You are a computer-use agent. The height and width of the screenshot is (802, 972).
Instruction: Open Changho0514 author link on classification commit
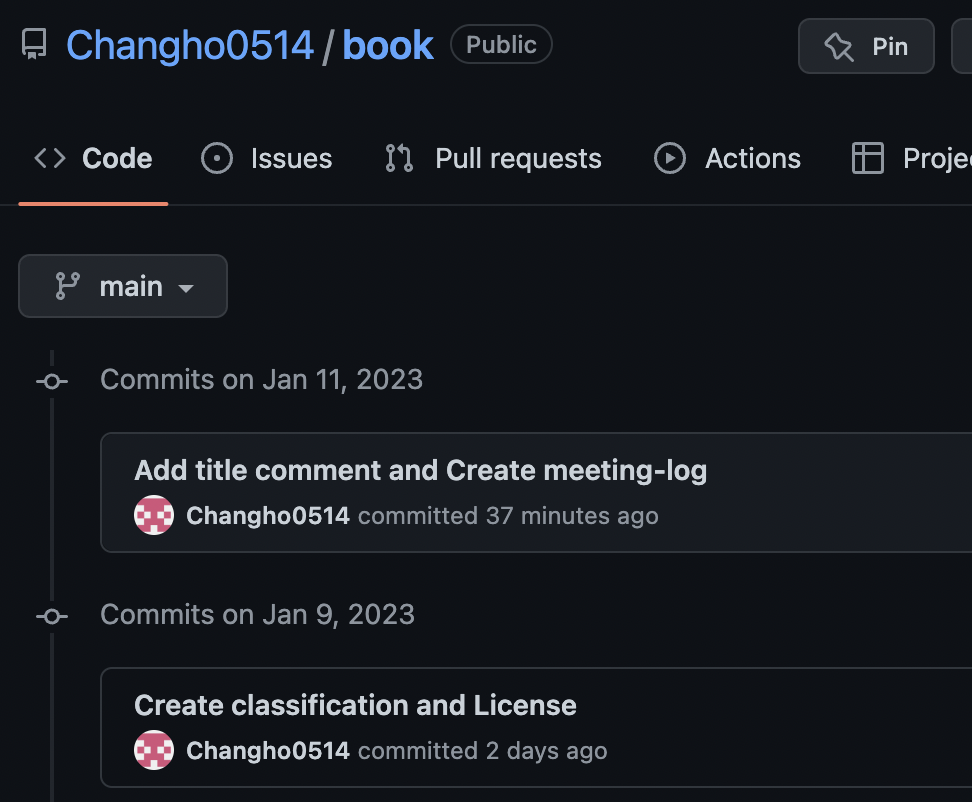[x=268, y=751]
